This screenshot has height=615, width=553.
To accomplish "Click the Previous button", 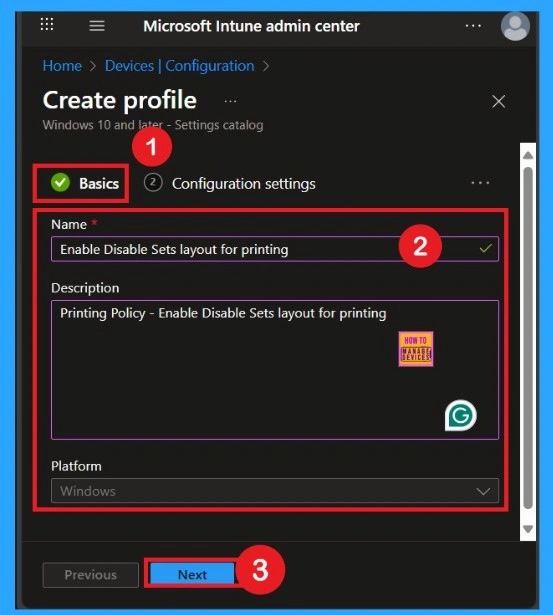I will tap(91, 575).
